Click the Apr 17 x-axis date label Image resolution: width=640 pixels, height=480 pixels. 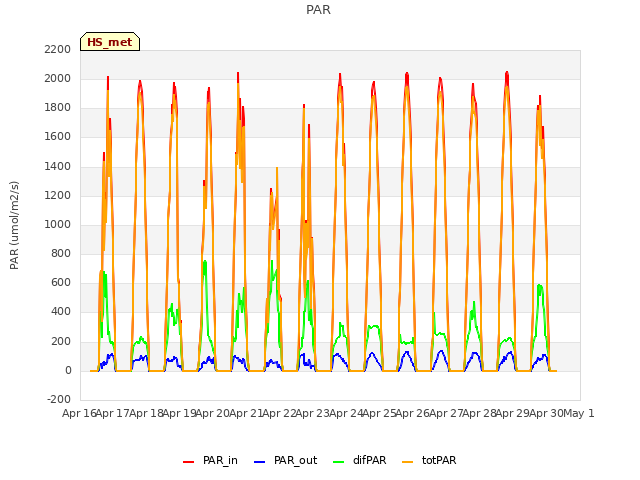pos(113,413)
